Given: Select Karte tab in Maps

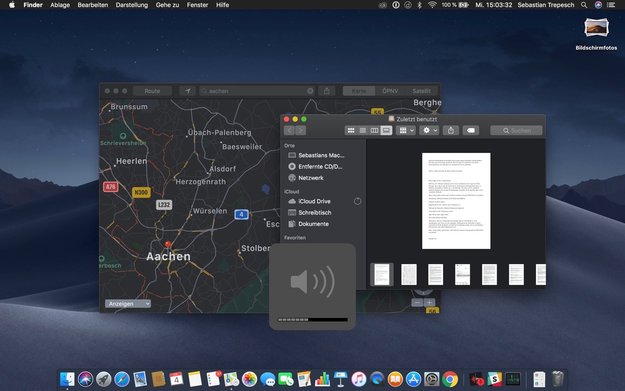Looking at the screenshot, I should point(359,91).
